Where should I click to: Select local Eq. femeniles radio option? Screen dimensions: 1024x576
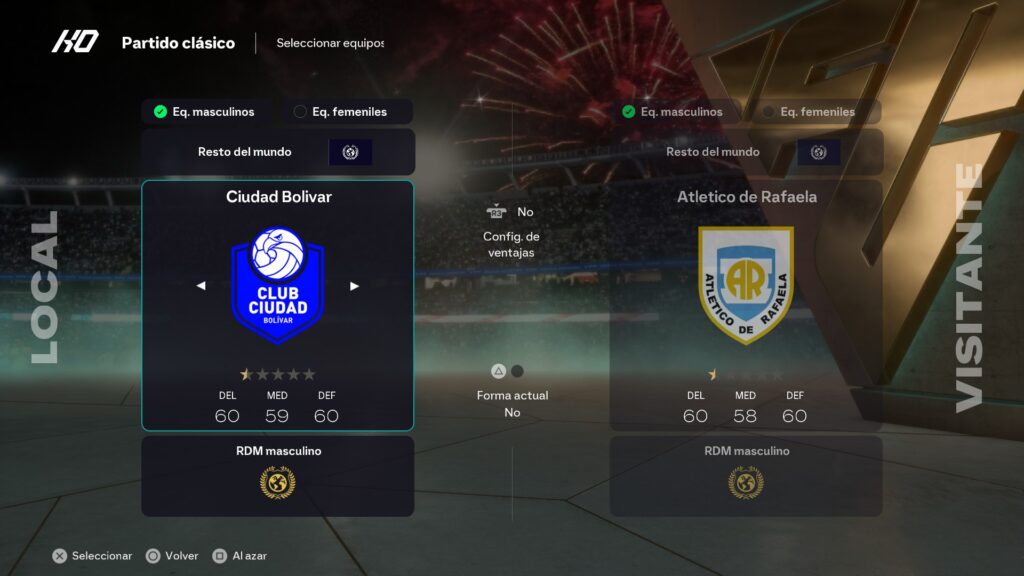343,112
